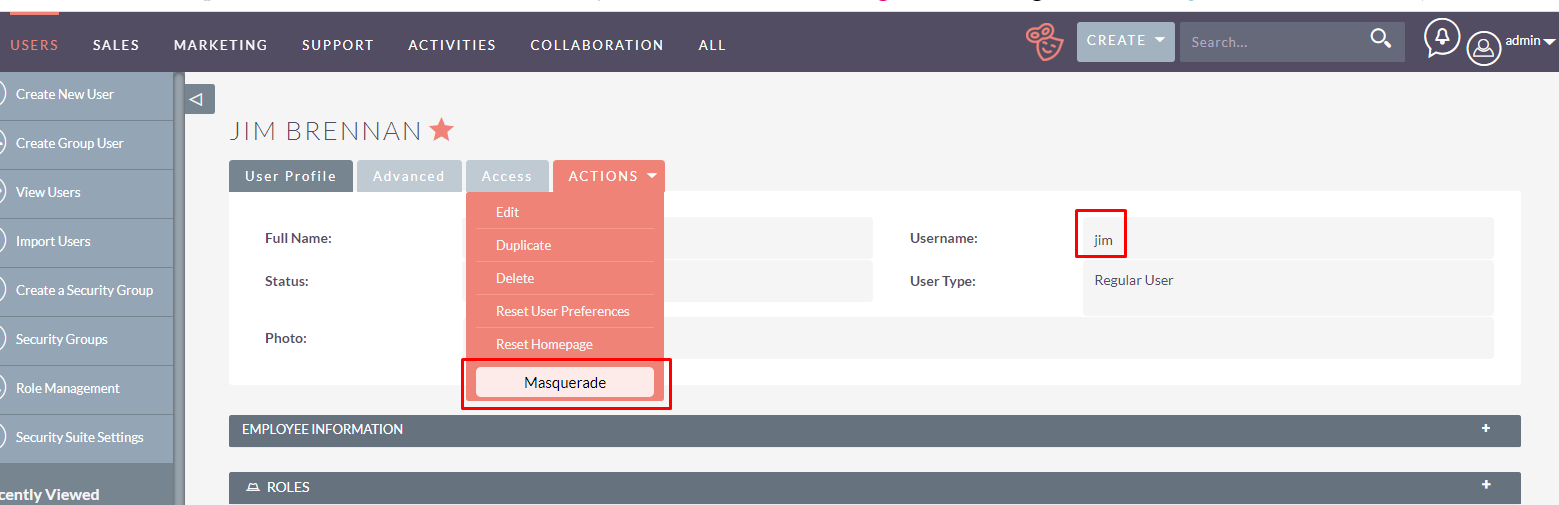Click the username value jim
1559x505 pixels.
click(x=1103, y=240)
